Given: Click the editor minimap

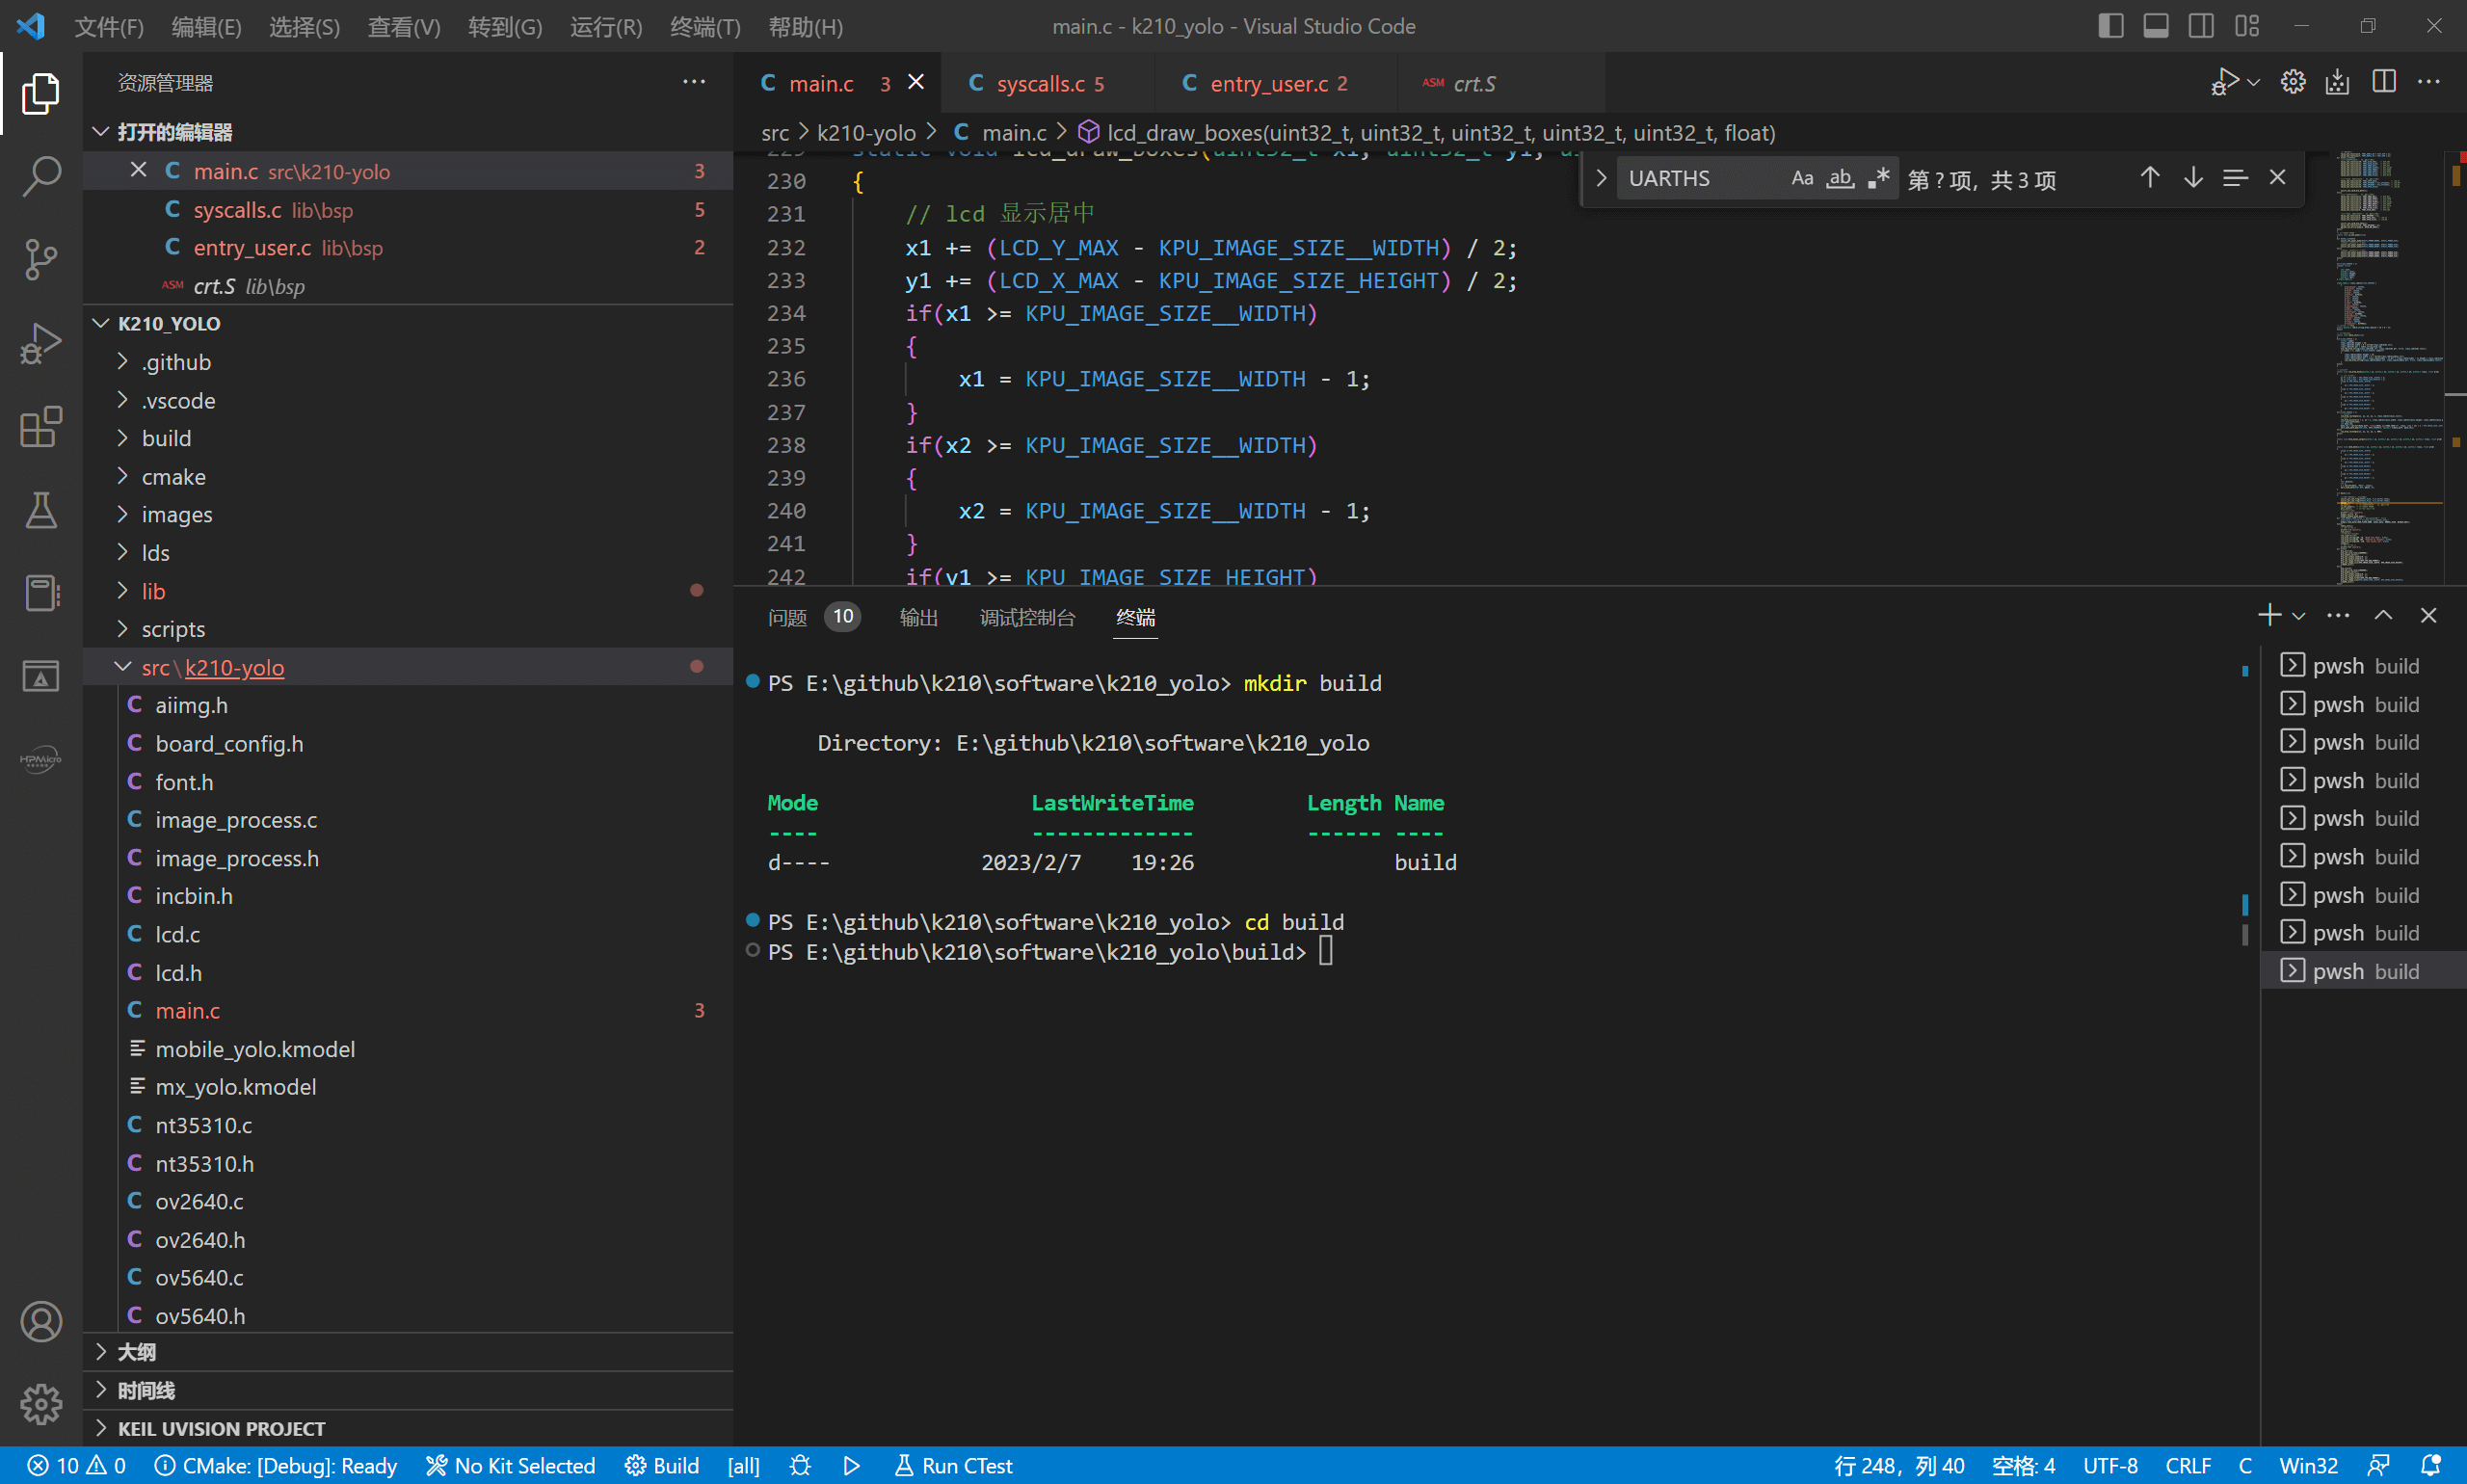Looking at the screenshot, I should [x=2390, y=368].
